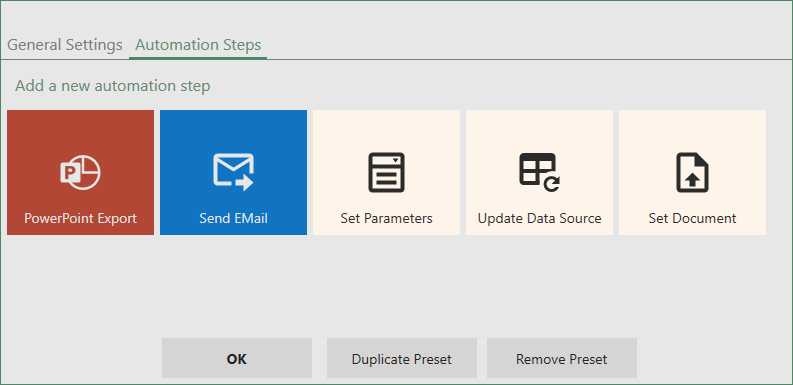Click the table refresh icon for data source
The image size is (793, 385).
coord(539,172)
